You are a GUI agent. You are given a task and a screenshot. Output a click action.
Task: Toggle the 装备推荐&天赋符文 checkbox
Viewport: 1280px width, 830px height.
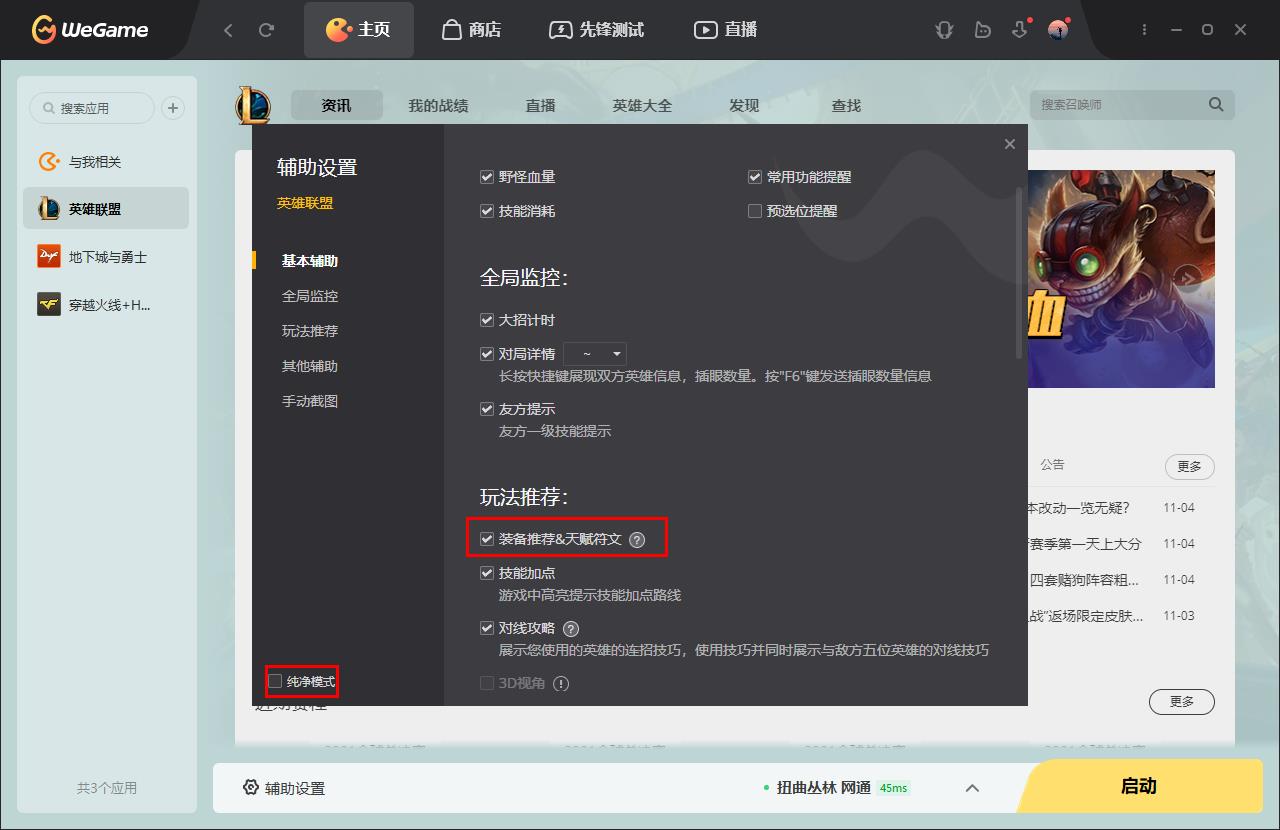(487, 539)
